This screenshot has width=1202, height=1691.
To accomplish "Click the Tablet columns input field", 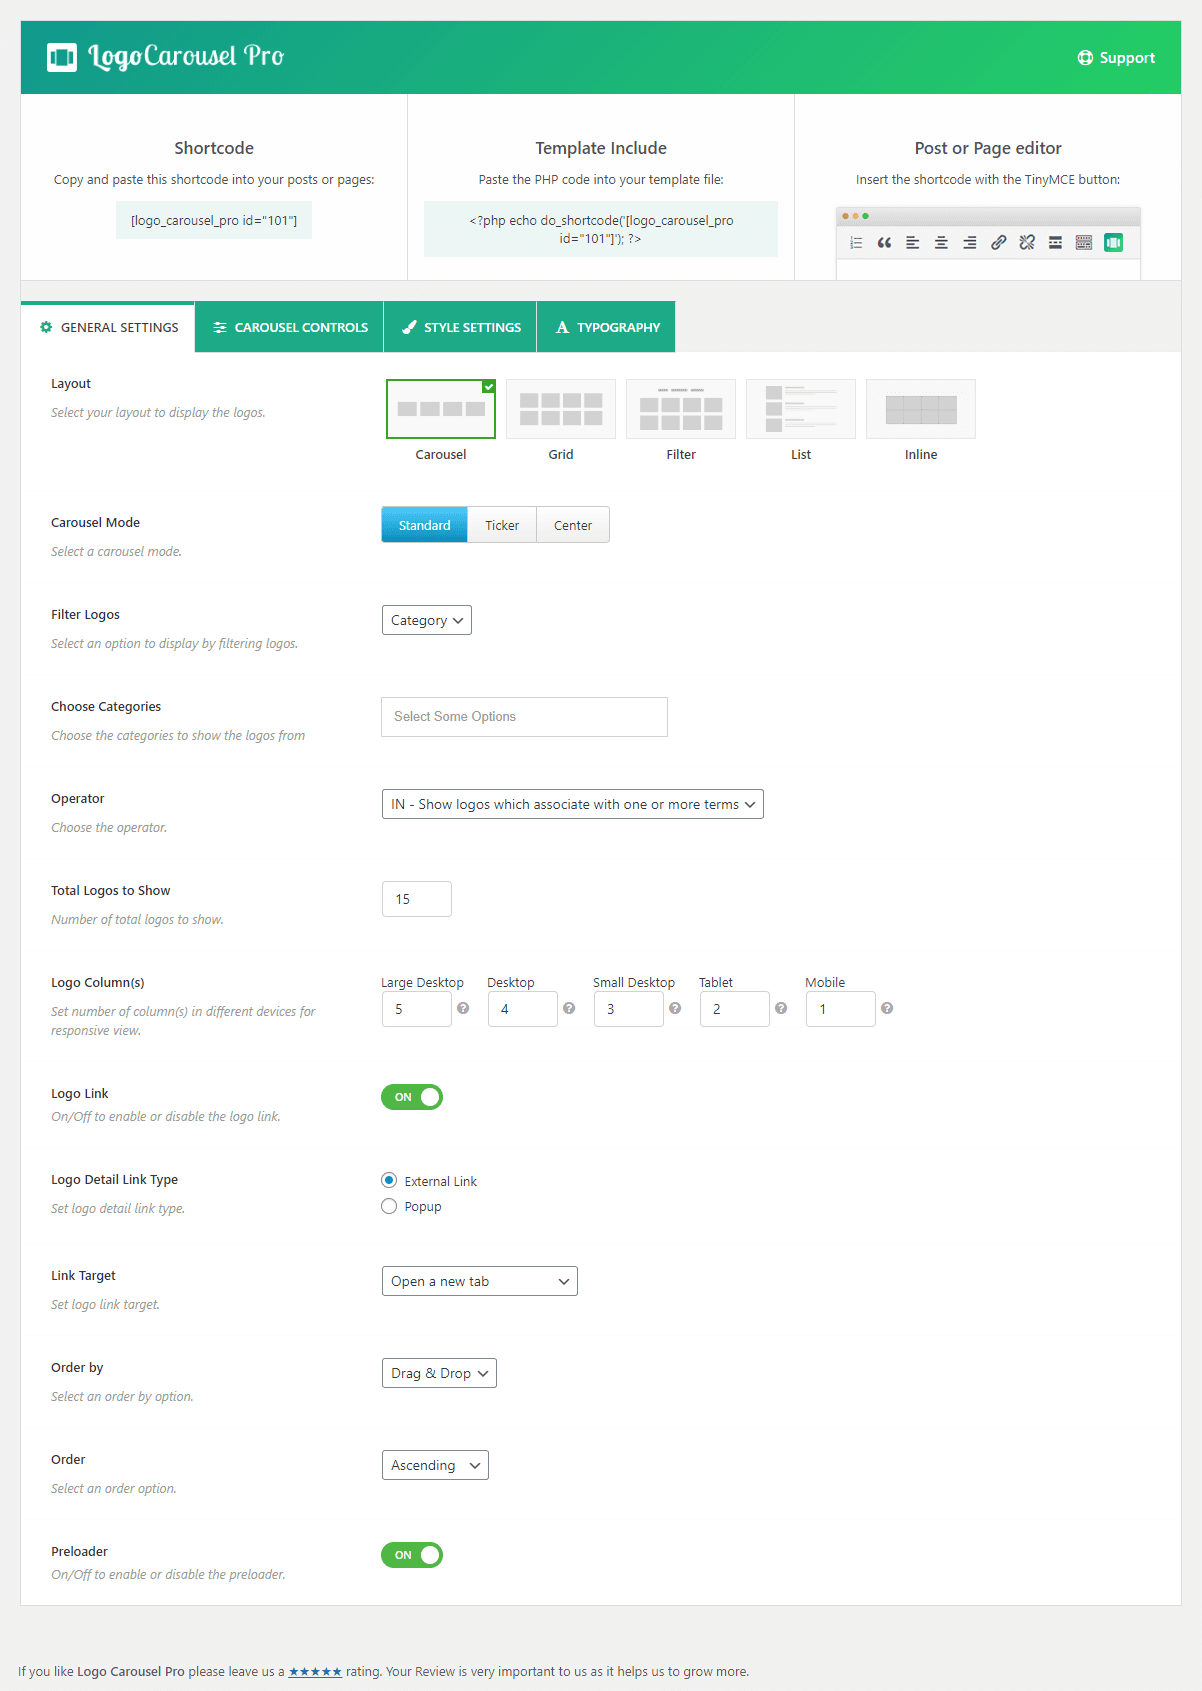I will [x=735, y=1009].
